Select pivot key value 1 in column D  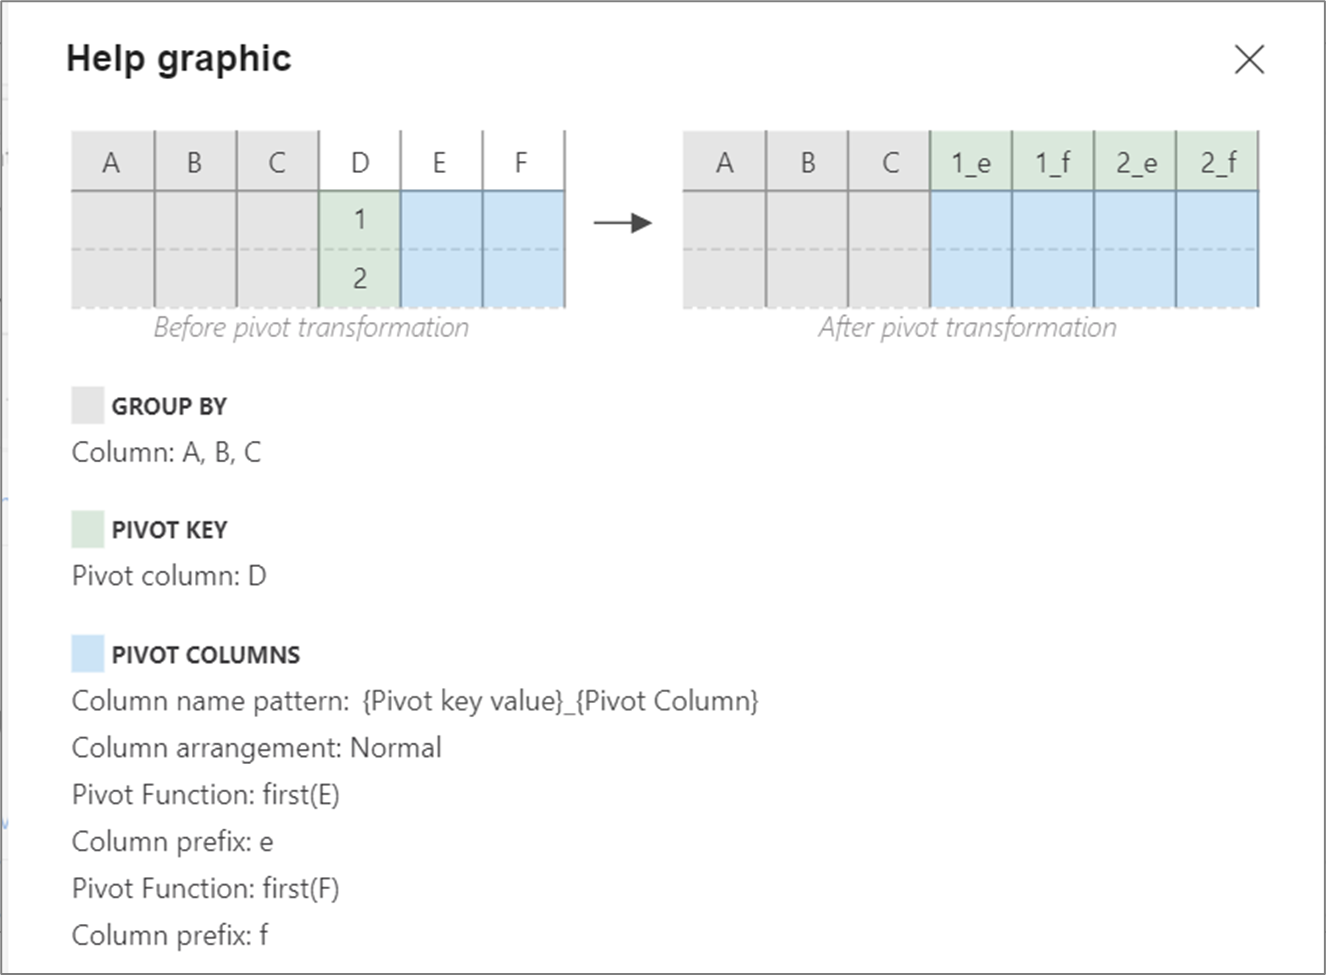359,220
